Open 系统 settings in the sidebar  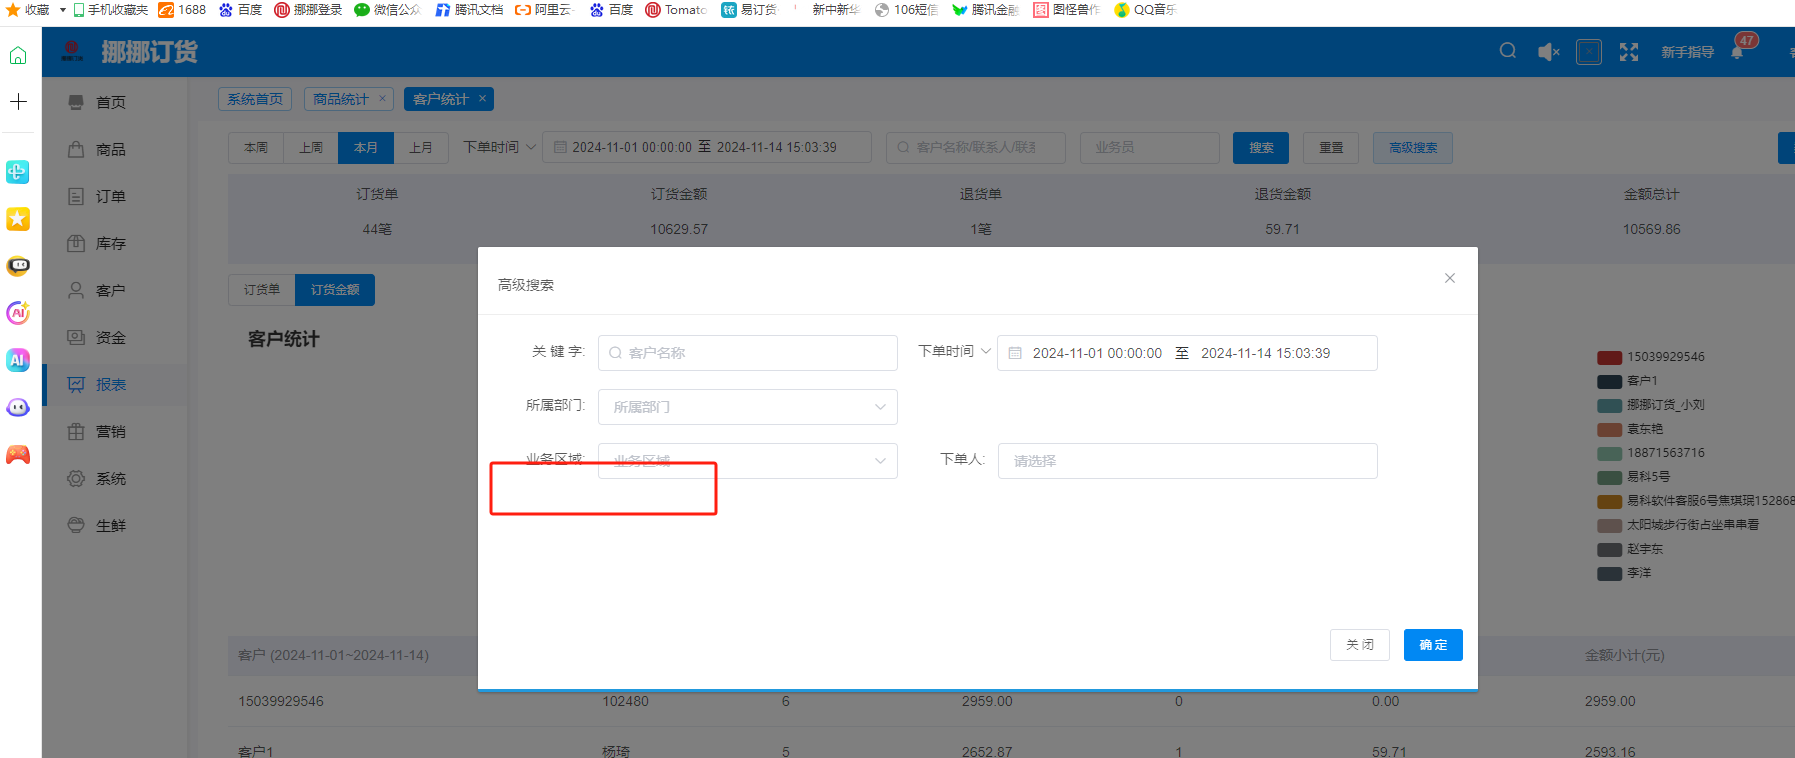(110, 479)
